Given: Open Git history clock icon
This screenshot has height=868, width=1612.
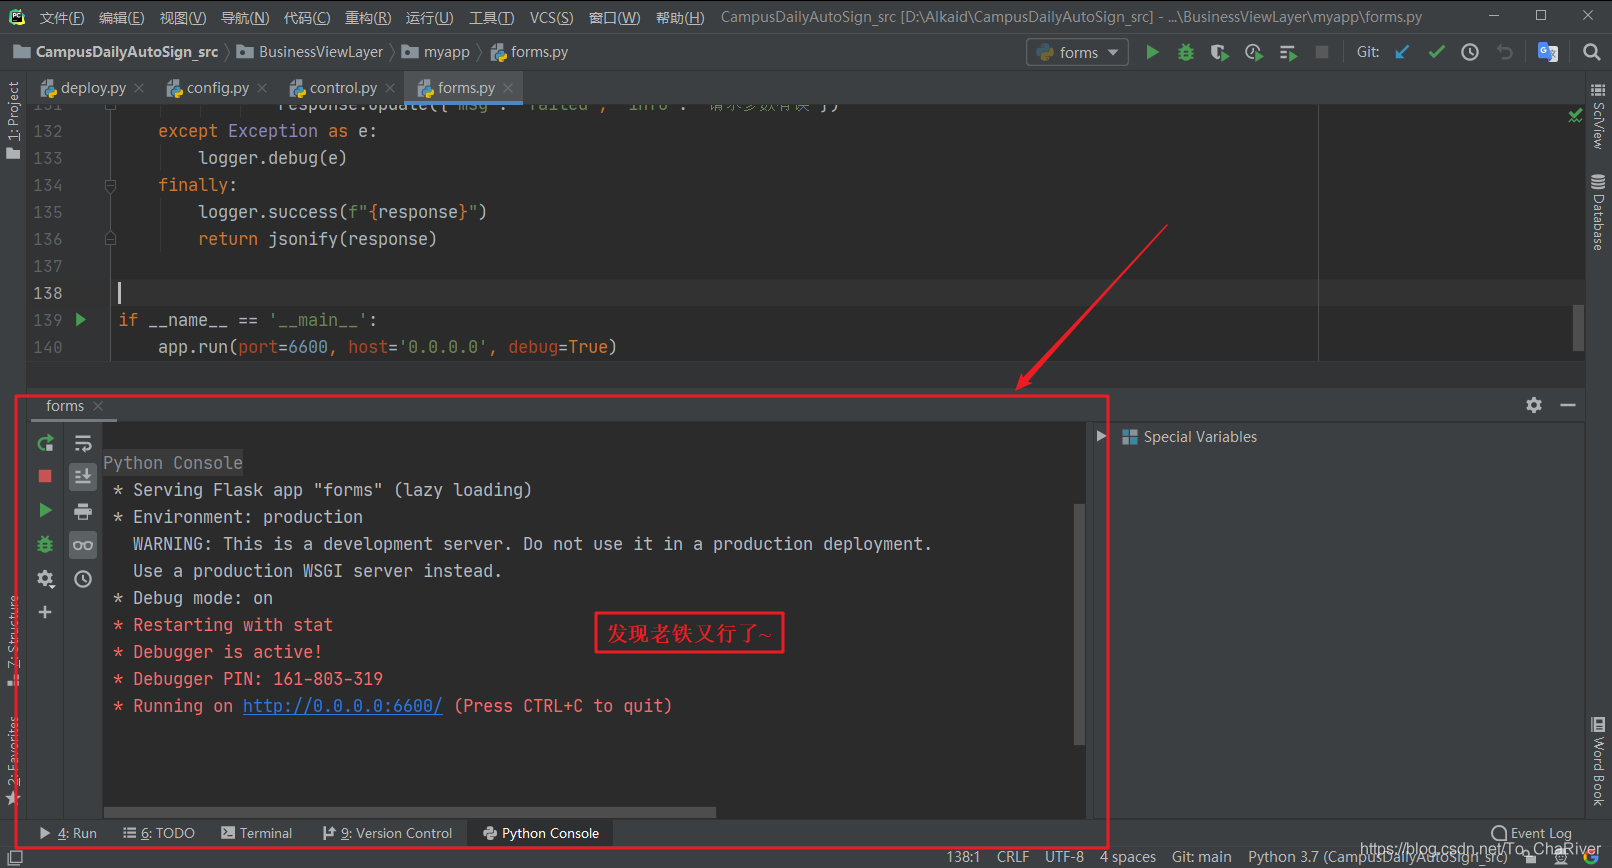Looking at the screenshot, I should click(1470, 52).
